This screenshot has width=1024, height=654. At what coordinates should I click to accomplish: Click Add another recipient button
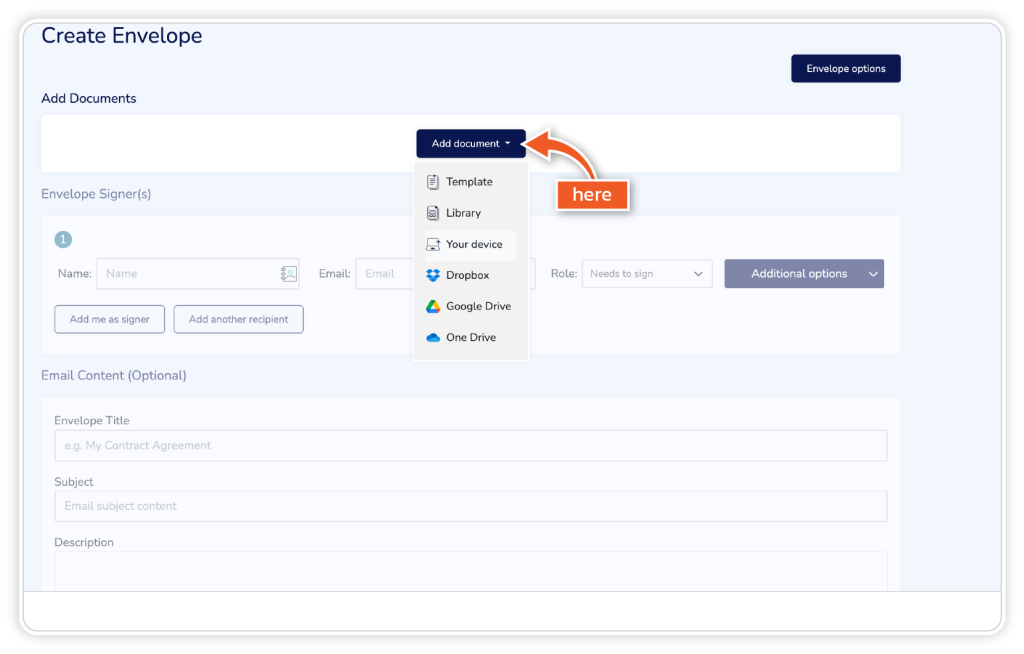pyautogui.click(x=238, y=320)
